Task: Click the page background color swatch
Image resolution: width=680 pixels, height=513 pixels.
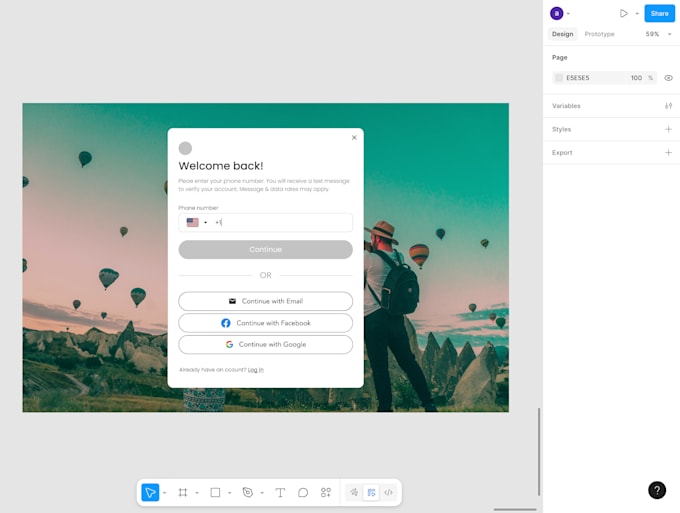Action: [559, 78]
